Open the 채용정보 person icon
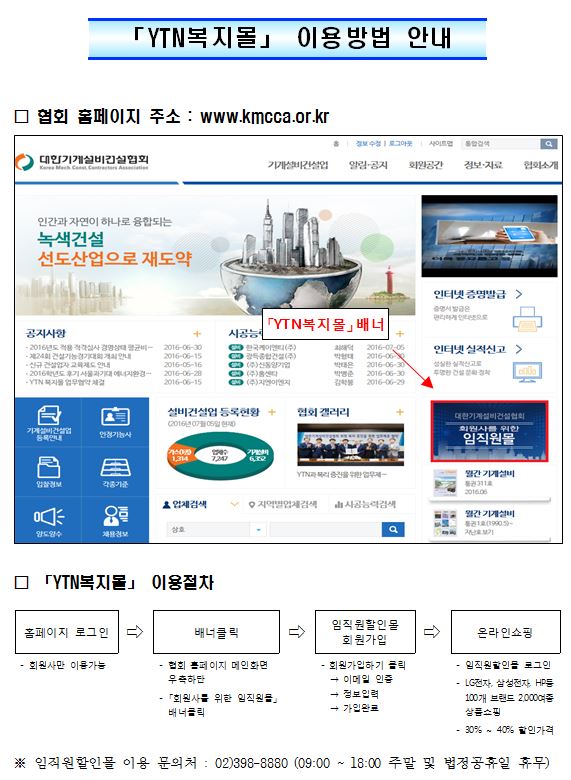 tap(115, 516)
